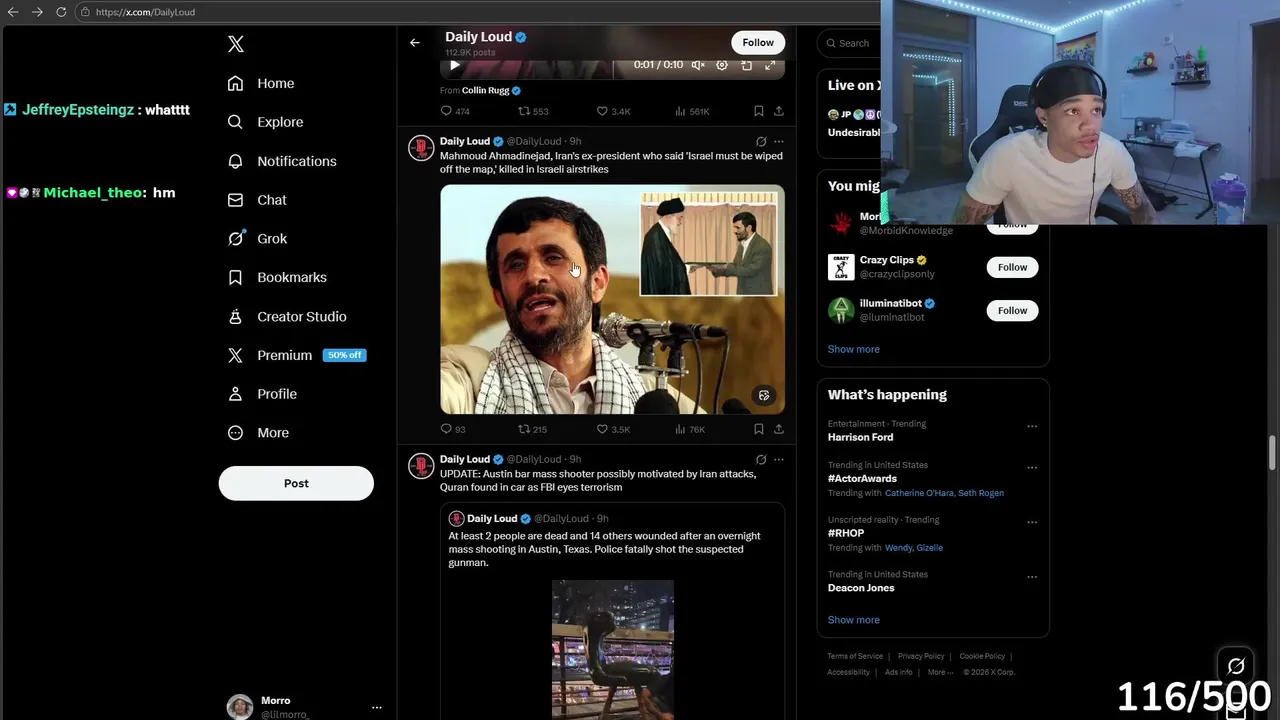Open Creator Studio
This screenshot has height=720, width=1280.
287,316
